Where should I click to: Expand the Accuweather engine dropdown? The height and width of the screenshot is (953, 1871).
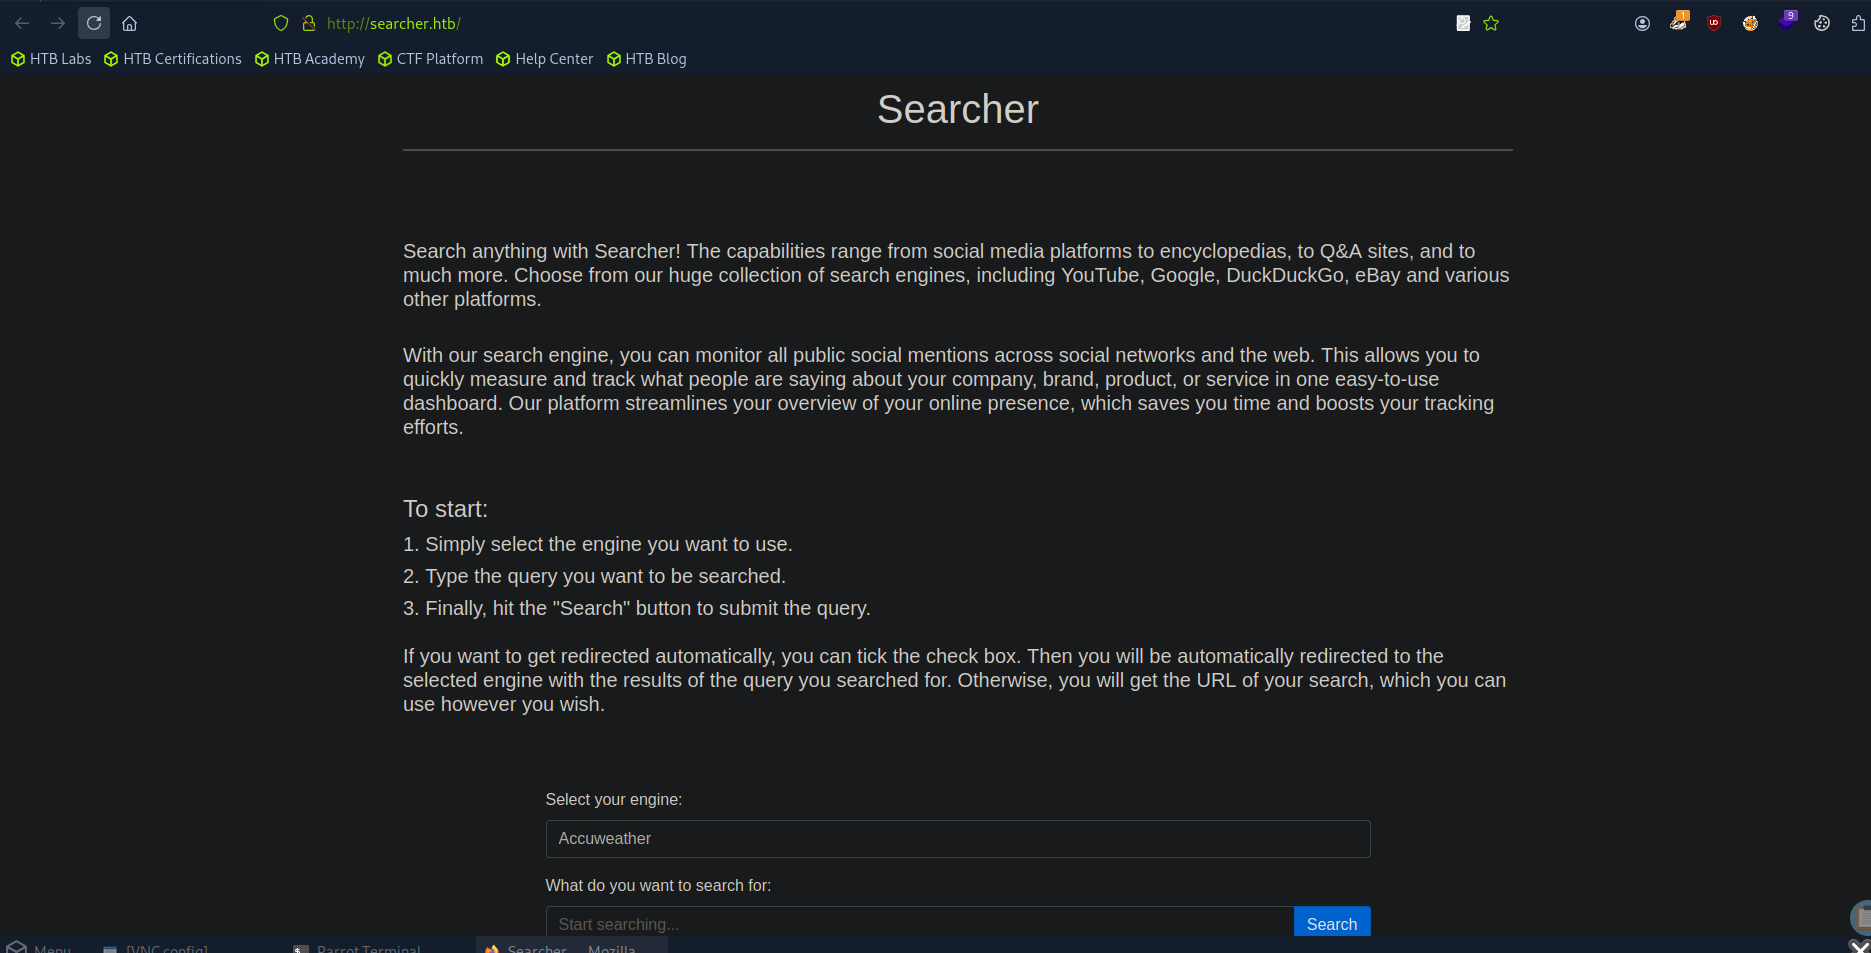(x=958, y=839)
